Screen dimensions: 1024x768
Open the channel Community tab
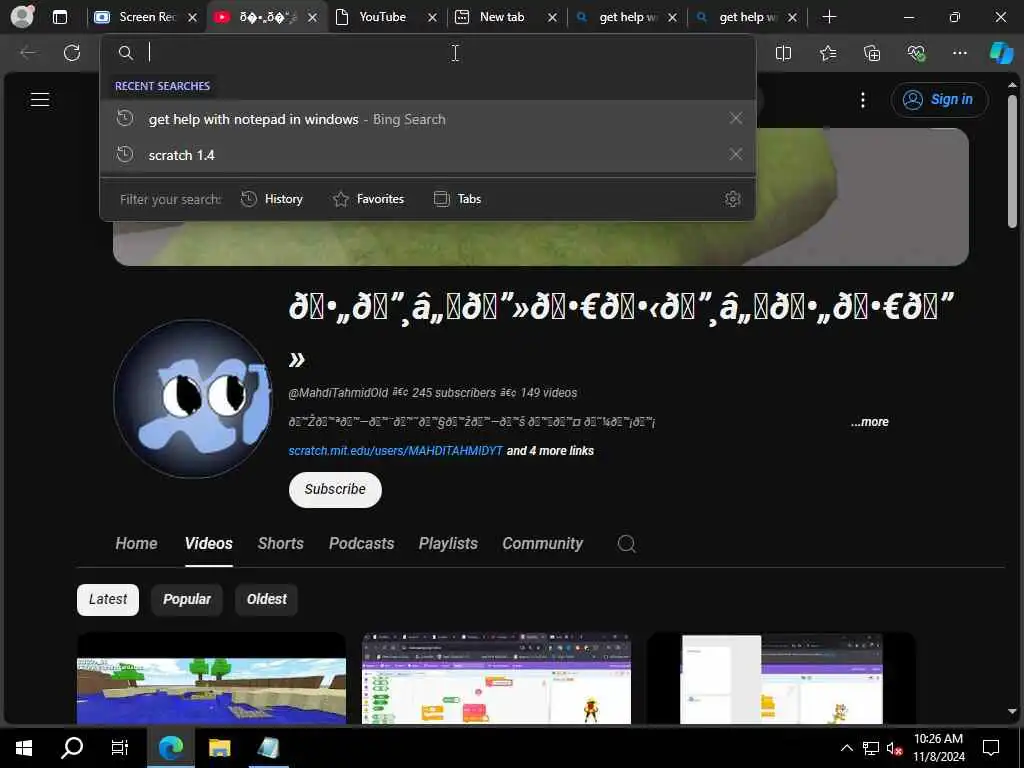[x=542, y=543]
